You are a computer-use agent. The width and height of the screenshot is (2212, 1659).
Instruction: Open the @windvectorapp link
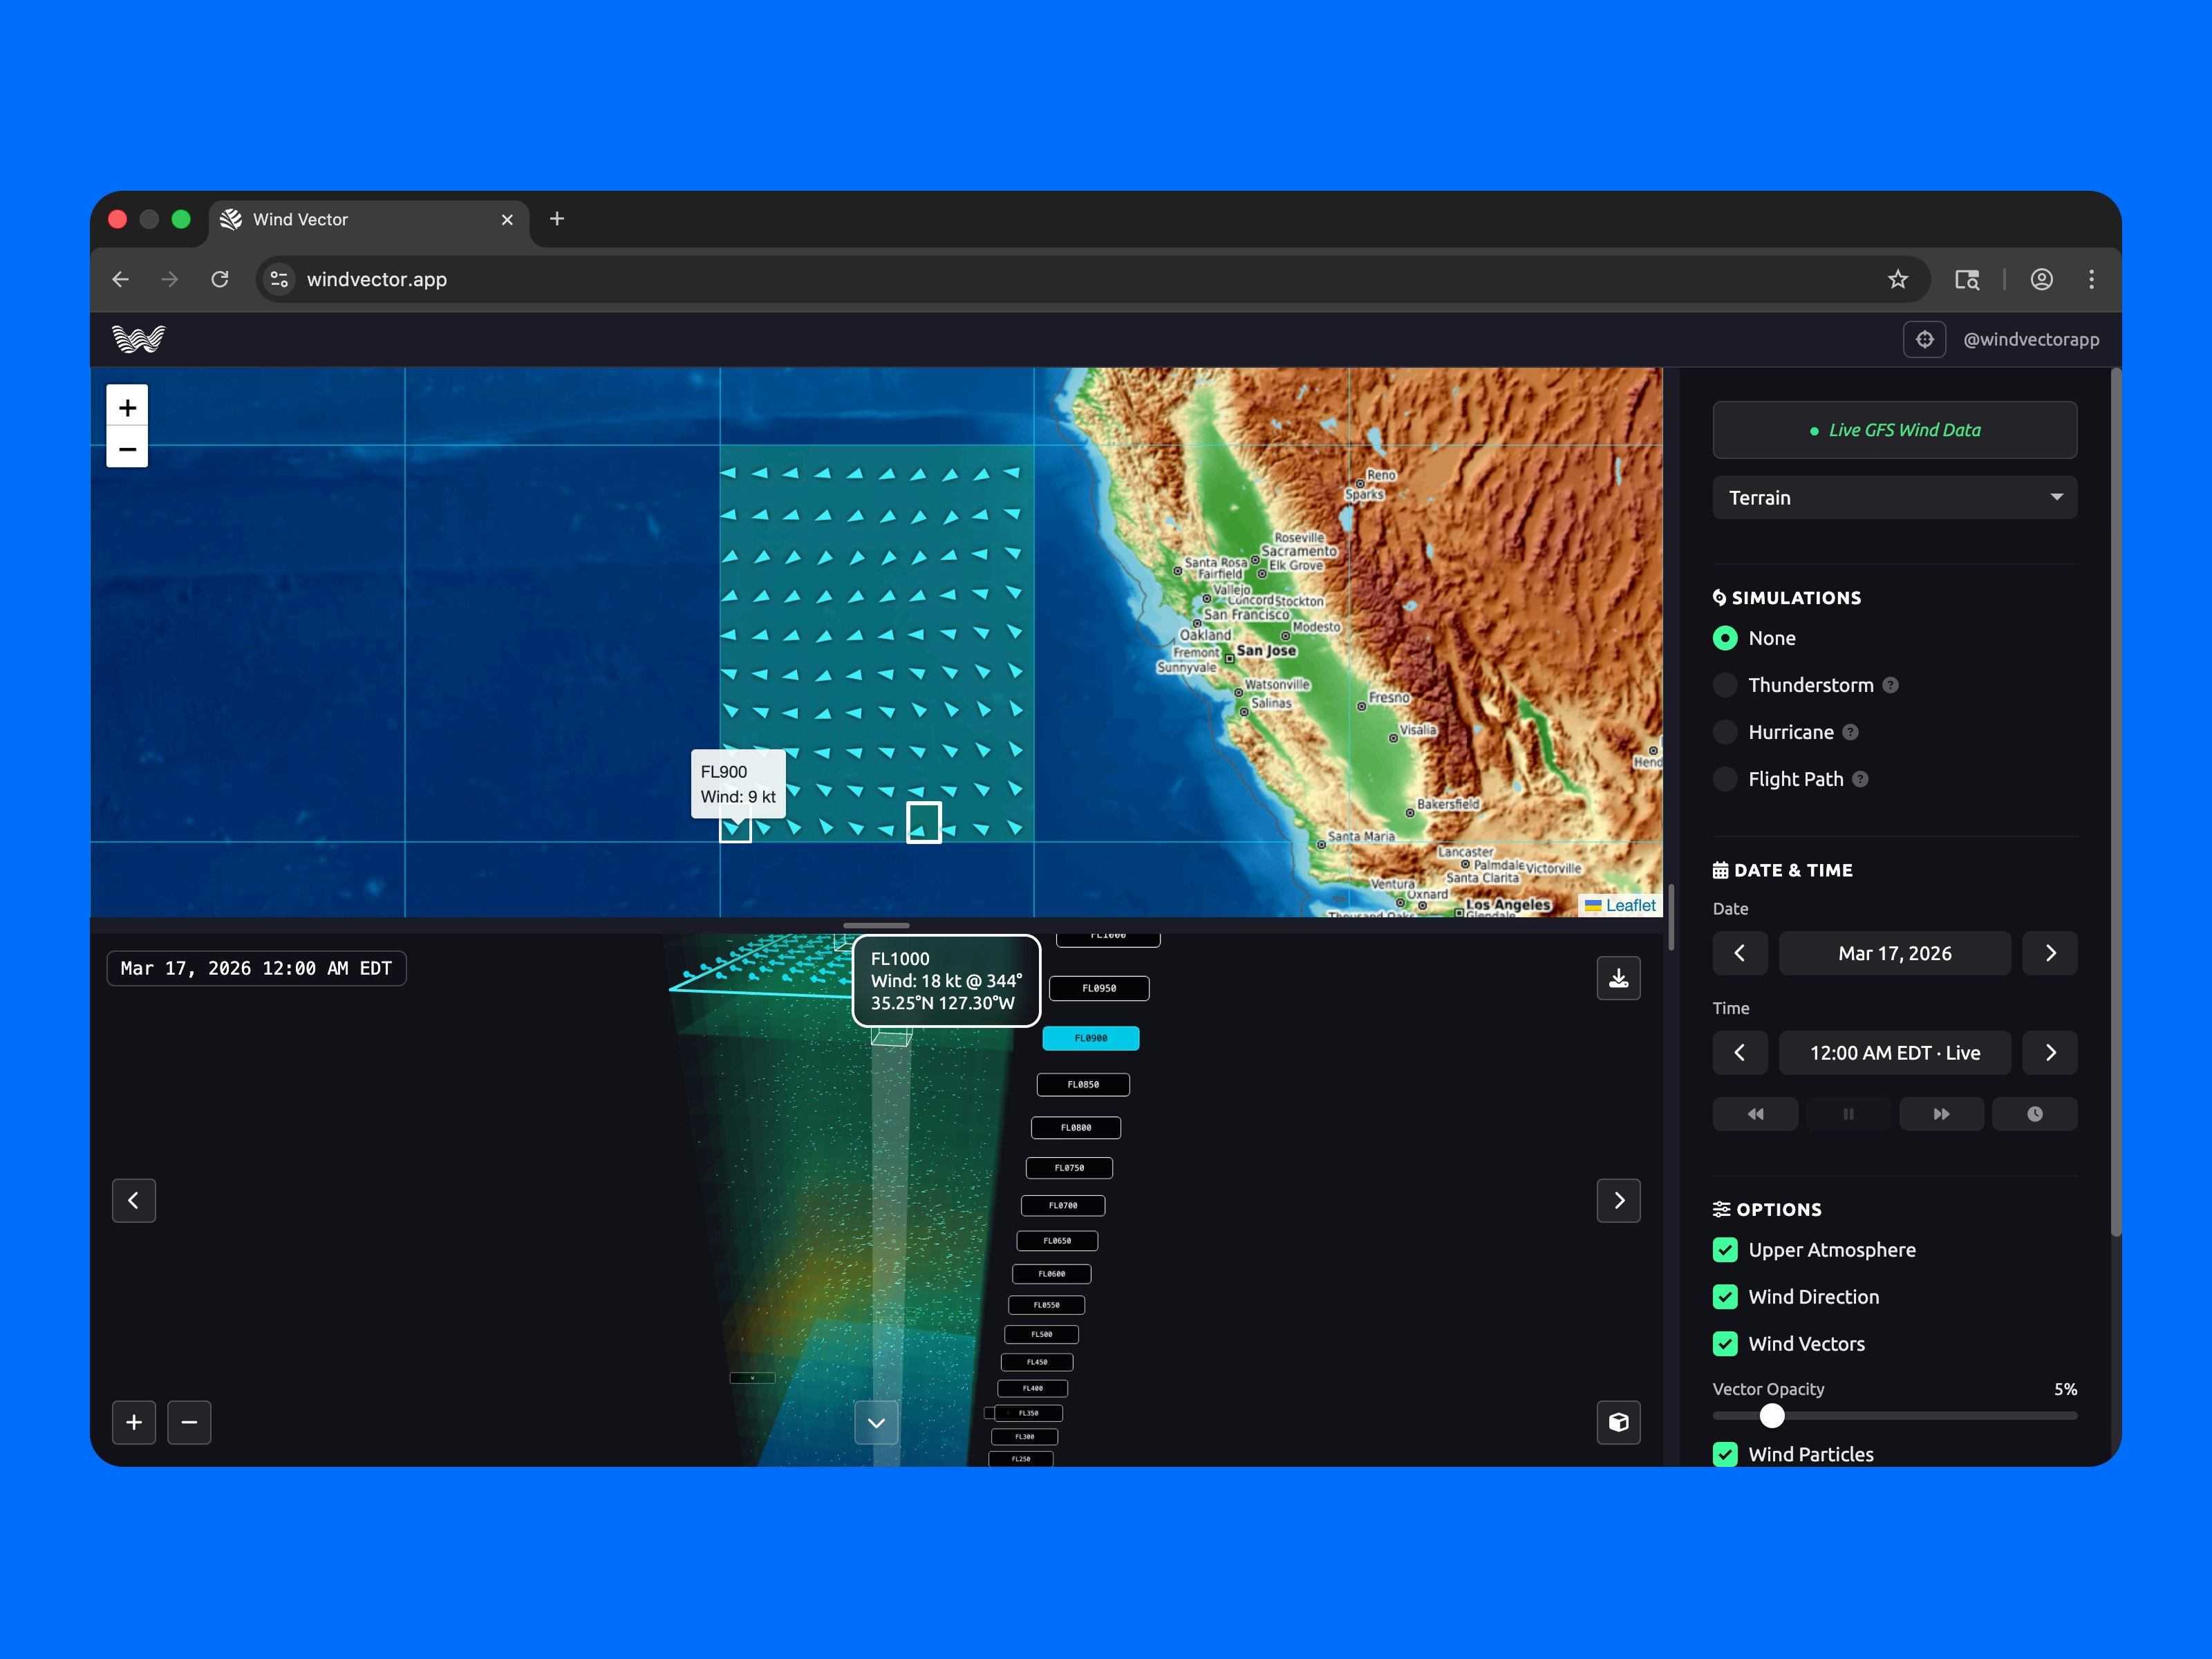tap(2031, 339)
